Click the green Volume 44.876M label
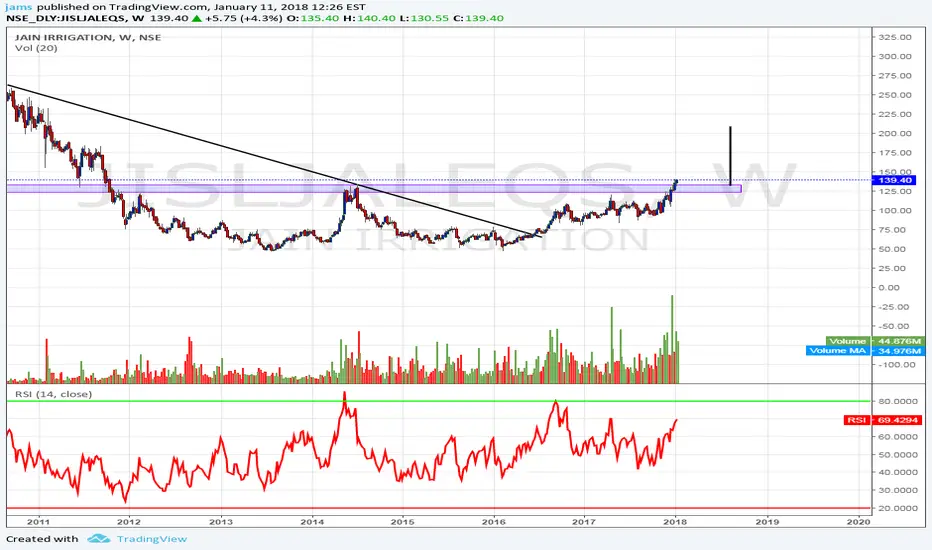This screenshot has width=932, height=550. (x=874, y=341)
